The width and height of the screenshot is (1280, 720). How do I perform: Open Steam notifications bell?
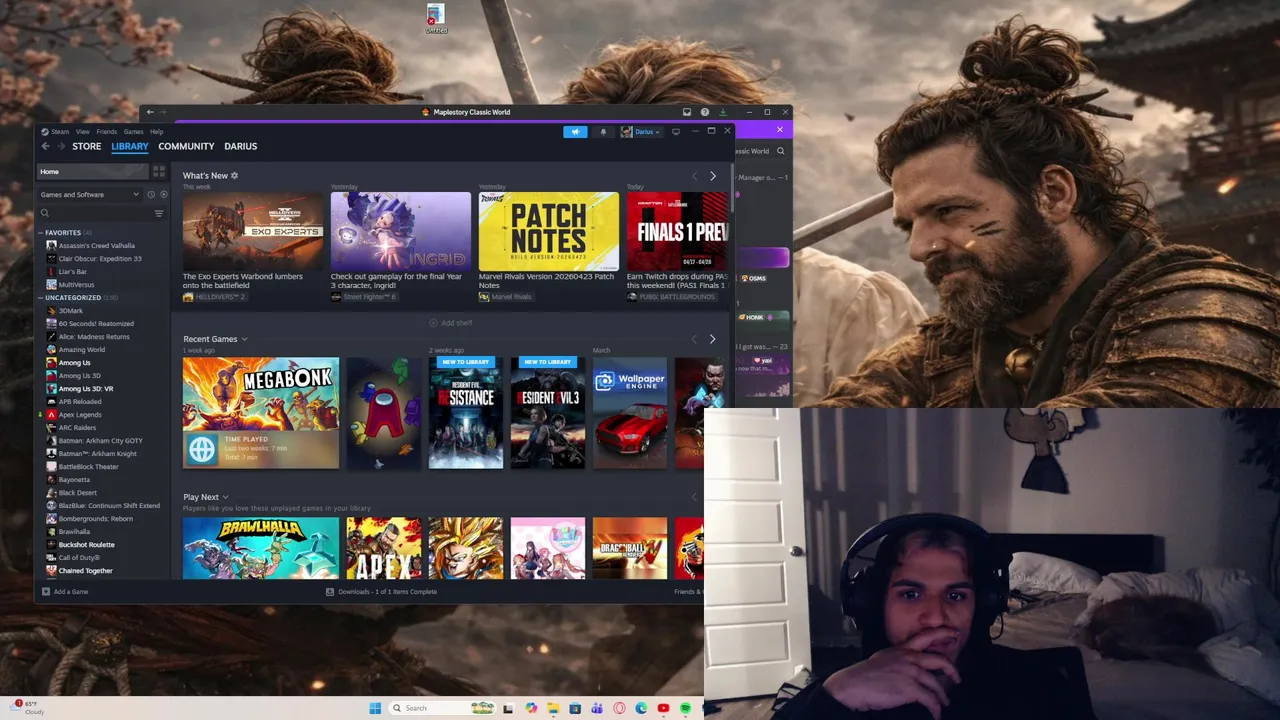pos(603,131)
